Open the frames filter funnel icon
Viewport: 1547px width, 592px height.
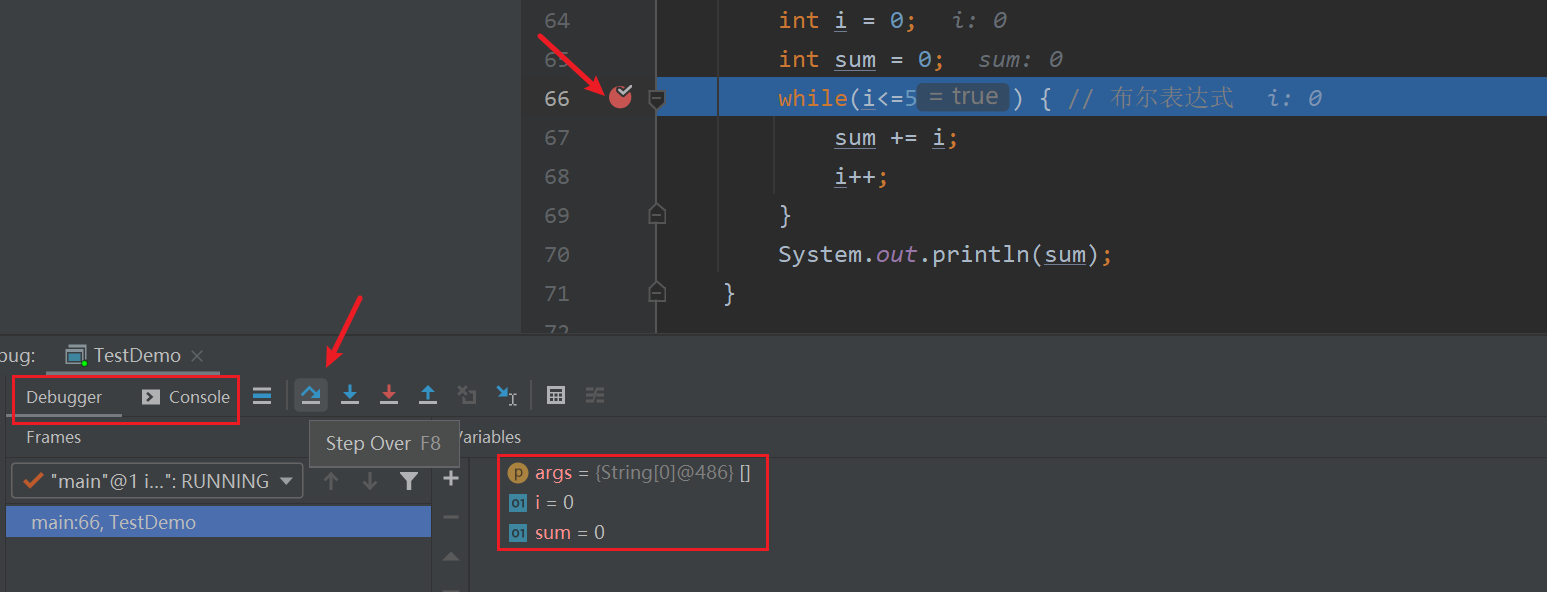tap(408, 481)
